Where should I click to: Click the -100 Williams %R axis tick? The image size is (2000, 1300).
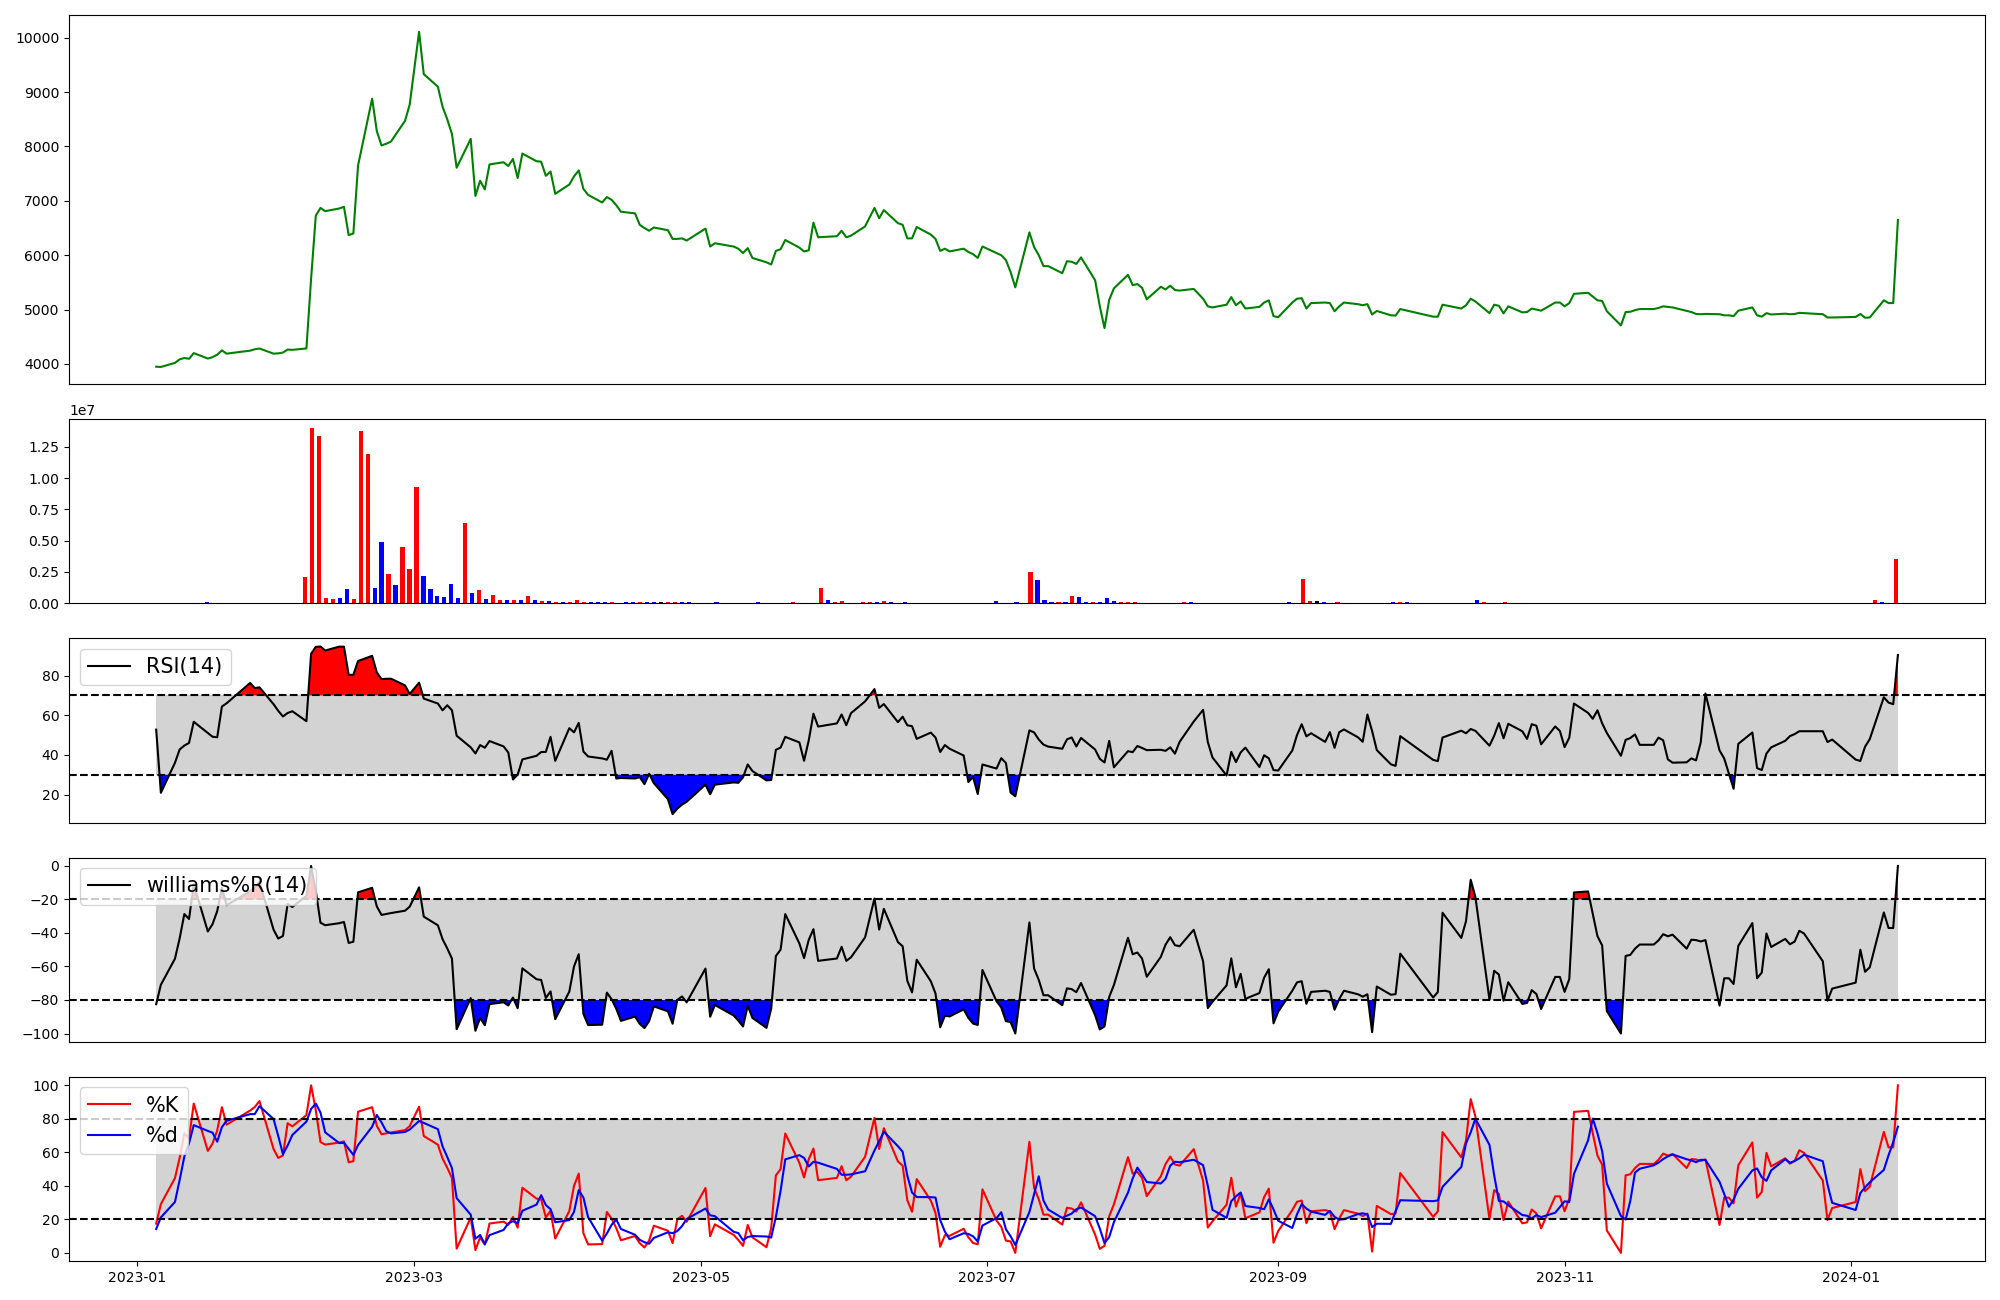[x=39, y=1034]
